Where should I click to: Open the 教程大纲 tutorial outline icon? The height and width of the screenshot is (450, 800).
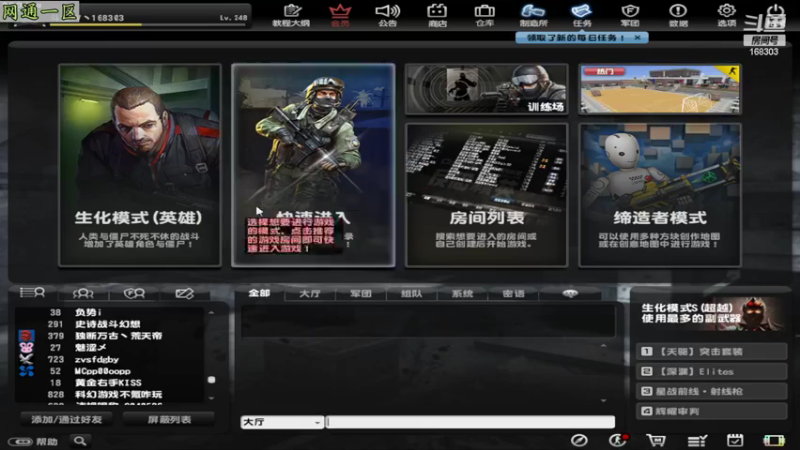(x=291, y=15)
